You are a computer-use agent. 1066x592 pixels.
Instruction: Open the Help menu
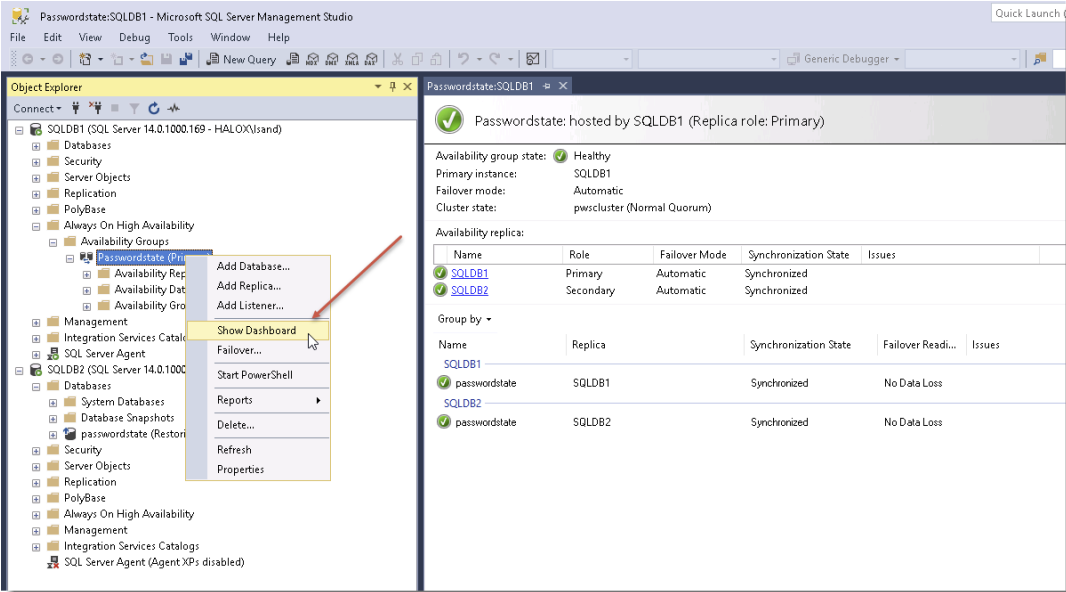tap(278, 37)
